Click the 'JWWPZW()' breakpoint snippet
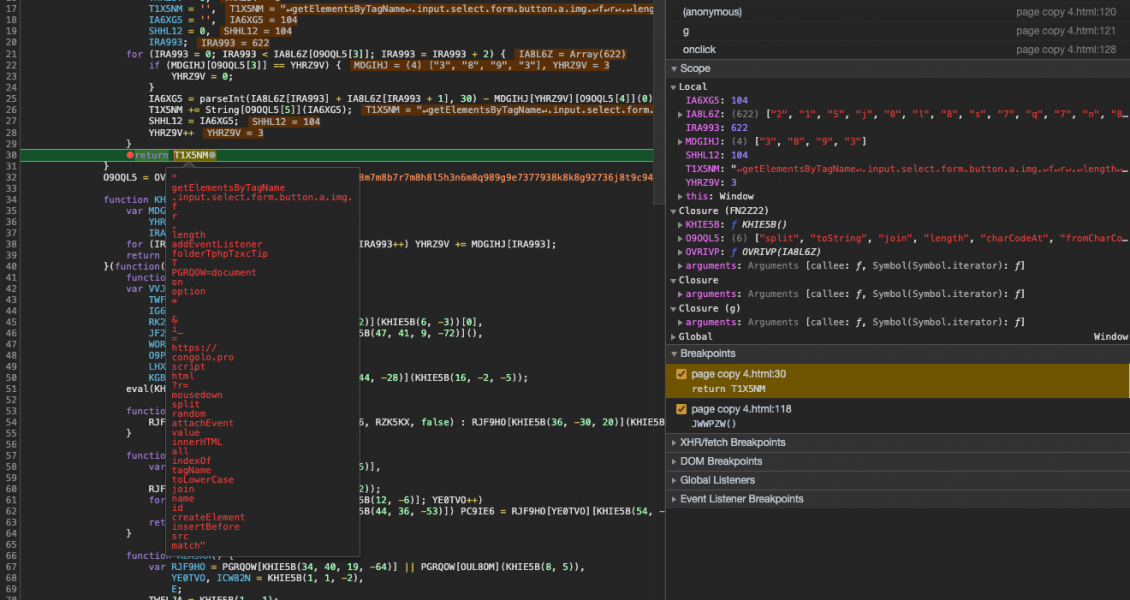The image size is (1130, 600). (714, 424)
